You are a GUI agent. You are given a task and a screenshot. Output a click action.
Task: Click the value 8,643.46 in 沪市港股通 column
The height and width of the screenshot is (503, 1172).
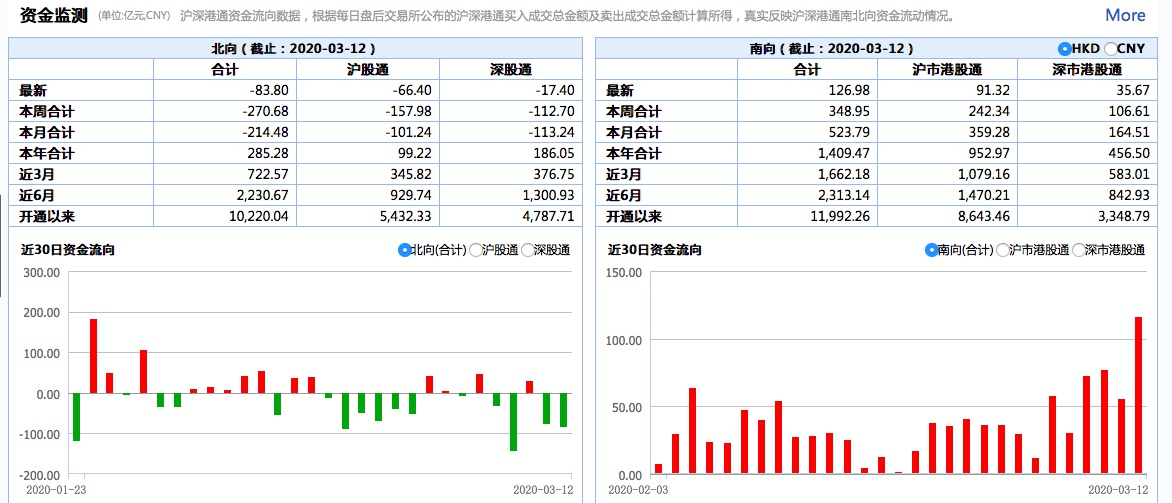[x=986, y=217]
